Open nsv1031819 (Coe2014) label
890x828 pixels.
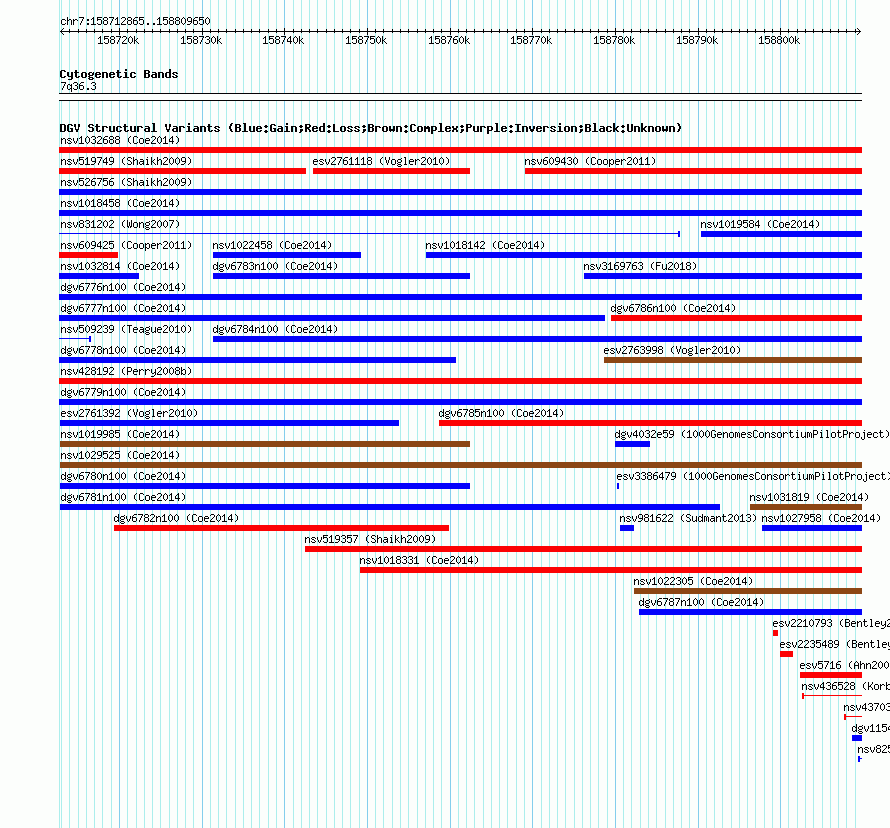click(809, 497)
